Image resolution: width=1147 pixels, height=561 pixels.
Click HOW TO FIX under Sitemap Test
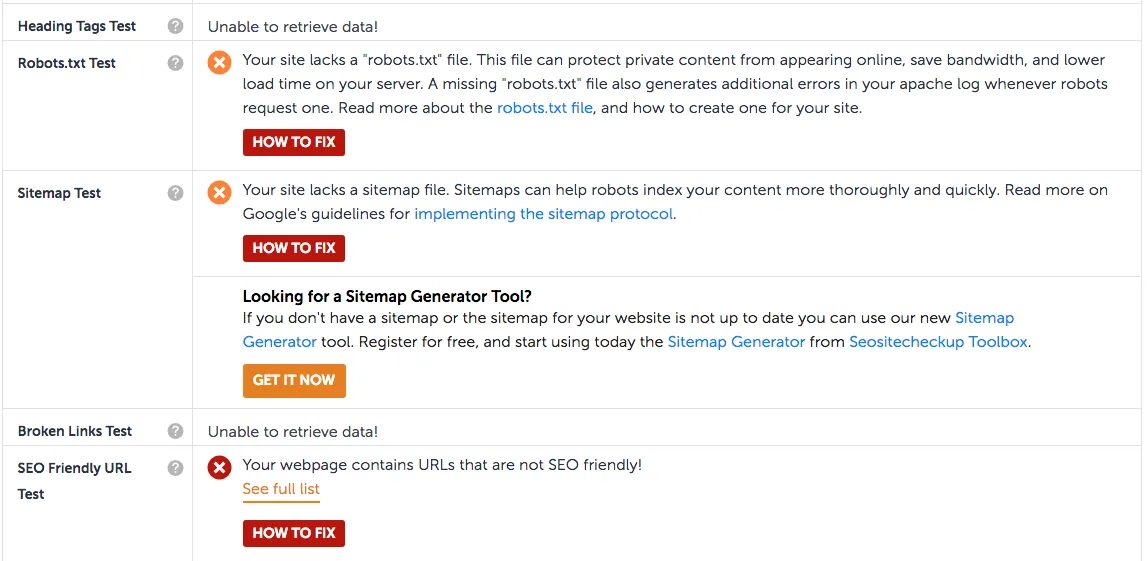293,248
